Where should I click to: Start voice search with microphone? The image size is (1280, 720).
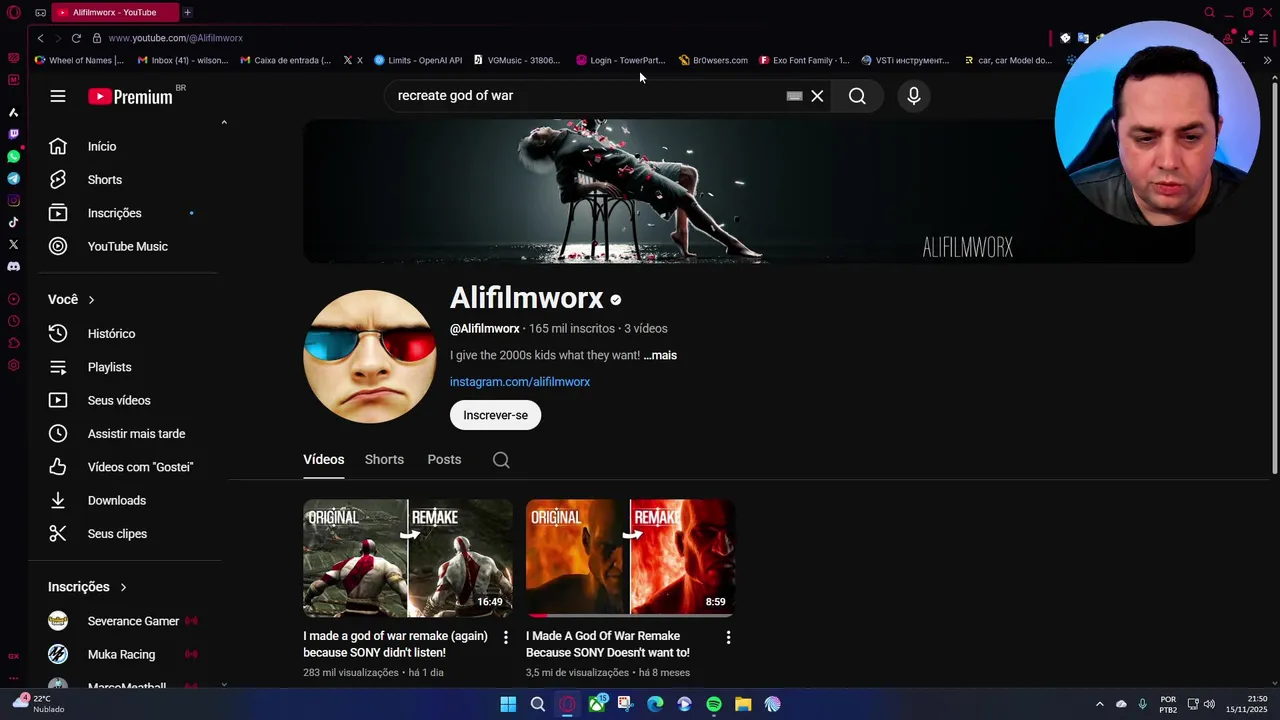pyautogui.click(x=913, y=96)
